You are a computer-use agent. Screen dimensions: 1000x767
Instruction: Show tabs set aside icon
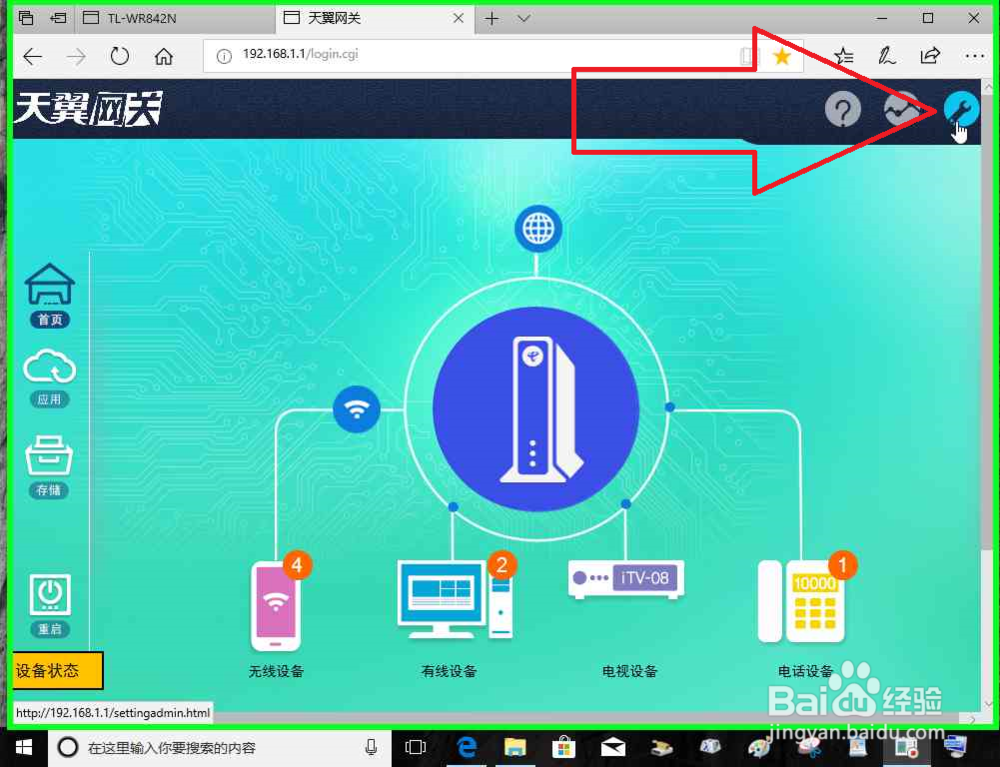[26, 18]
